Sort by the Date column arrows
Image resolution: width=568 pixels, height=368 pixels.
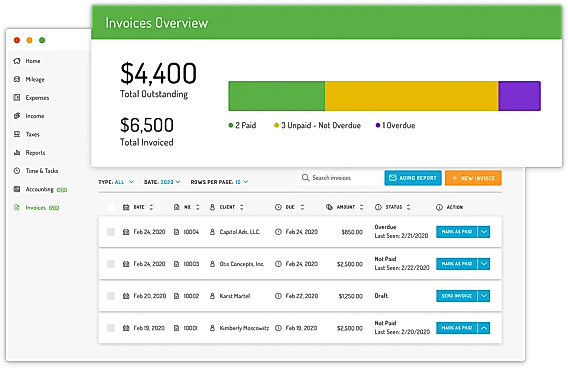click(151, 207)
